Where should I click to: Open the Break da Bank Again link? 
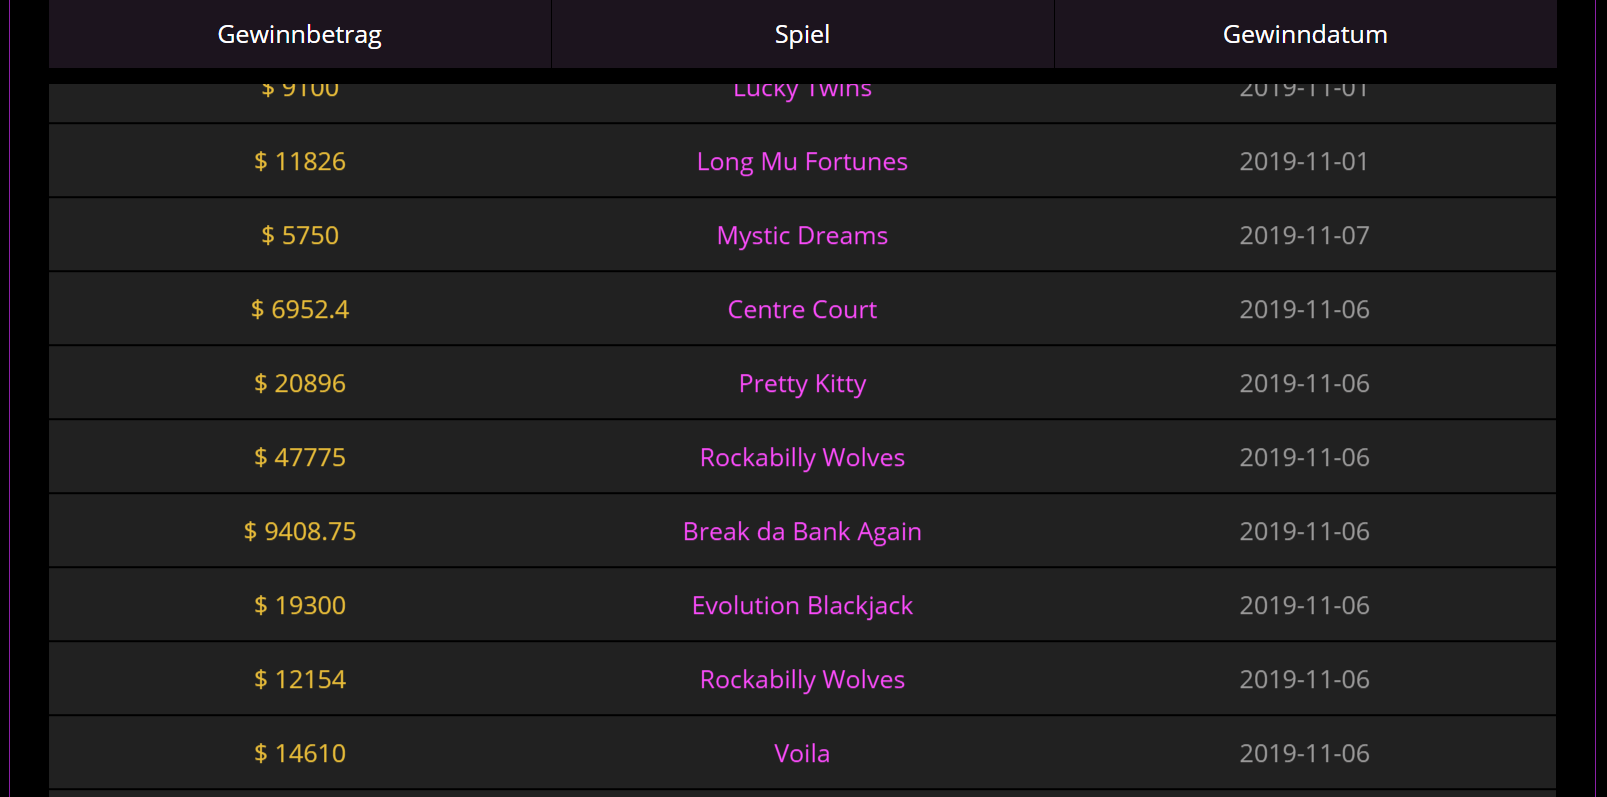point(802,532)
